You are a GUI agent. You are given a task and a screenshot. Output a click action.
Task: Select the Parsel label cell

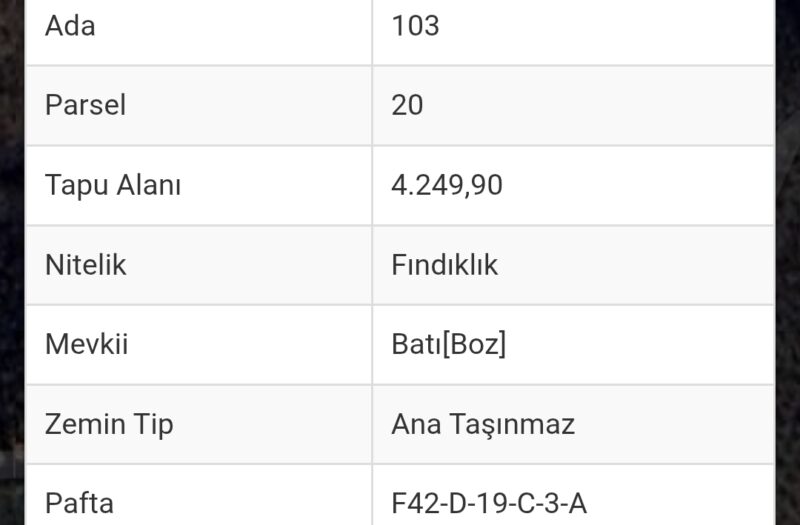tap(198, 106)
